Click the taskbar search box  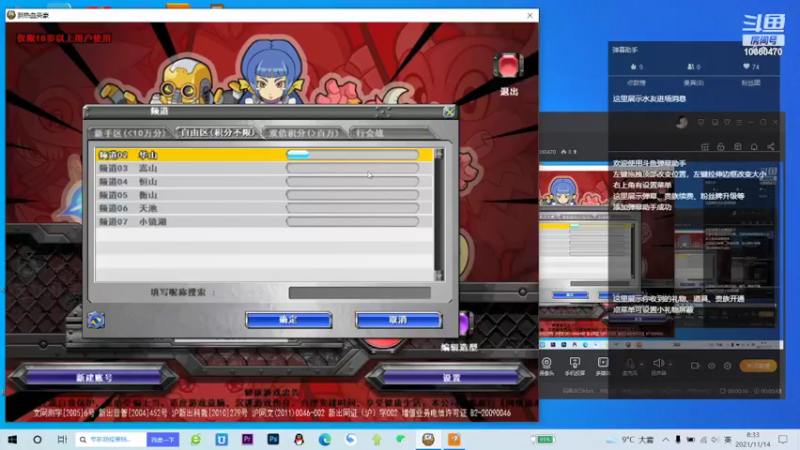[x=111, y=439]
